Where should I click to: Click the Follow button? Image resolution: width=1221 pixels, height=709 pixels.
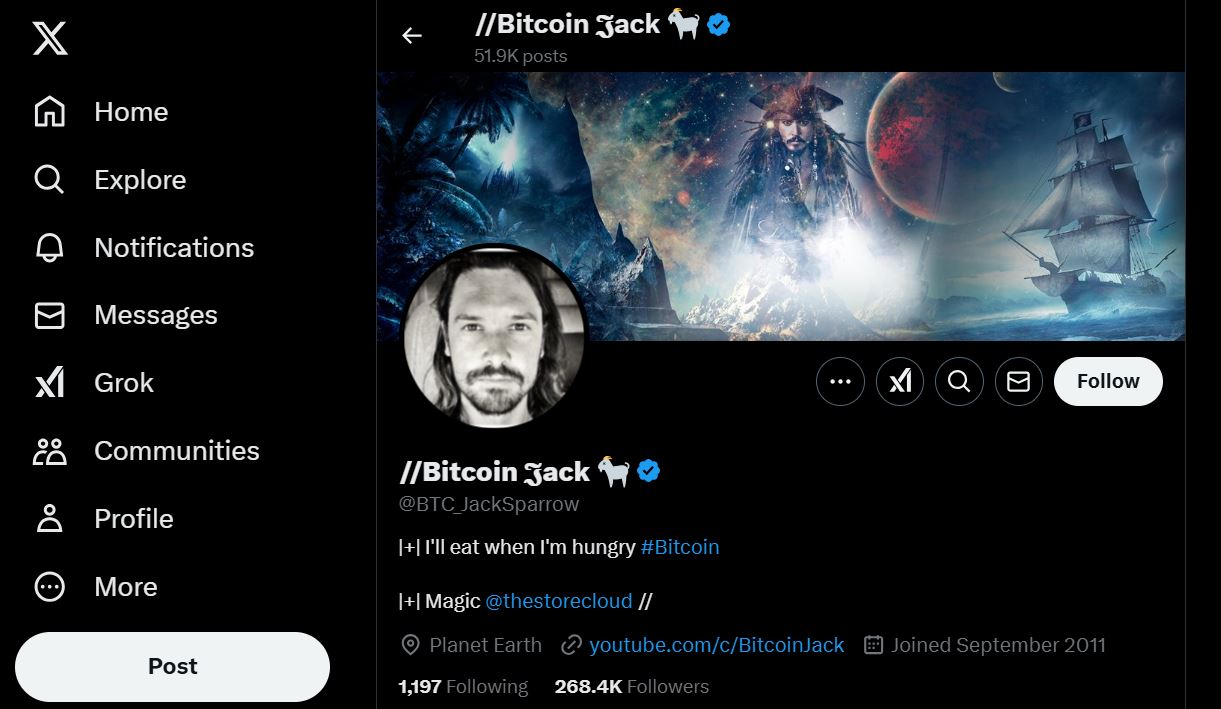tap(1107, 381)
